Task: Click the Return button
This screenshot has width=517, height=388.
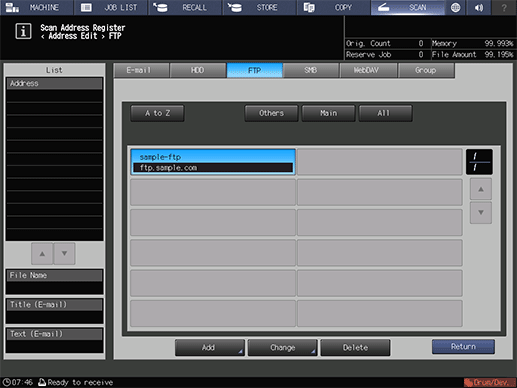Action: pos(463,347)
